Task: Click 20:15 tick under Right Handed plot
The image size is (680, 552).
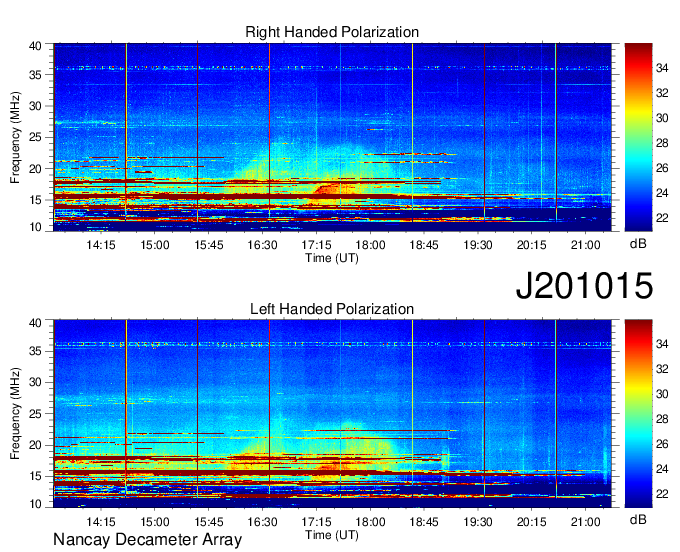Action: [x=532, y=245]
